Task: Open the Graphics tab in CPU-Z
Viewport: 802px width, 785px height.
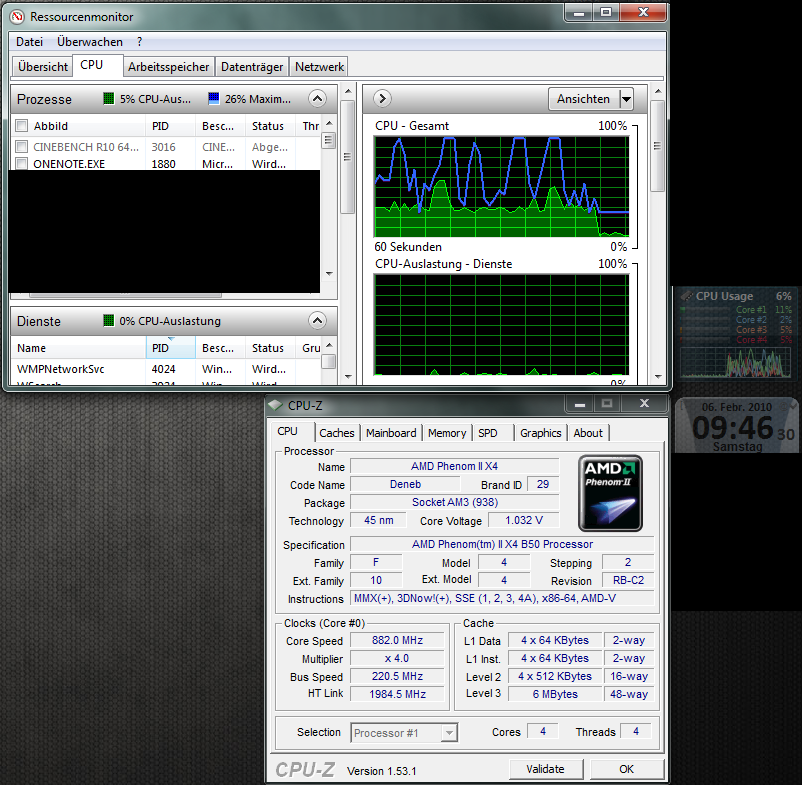Action: pos(540,433)
